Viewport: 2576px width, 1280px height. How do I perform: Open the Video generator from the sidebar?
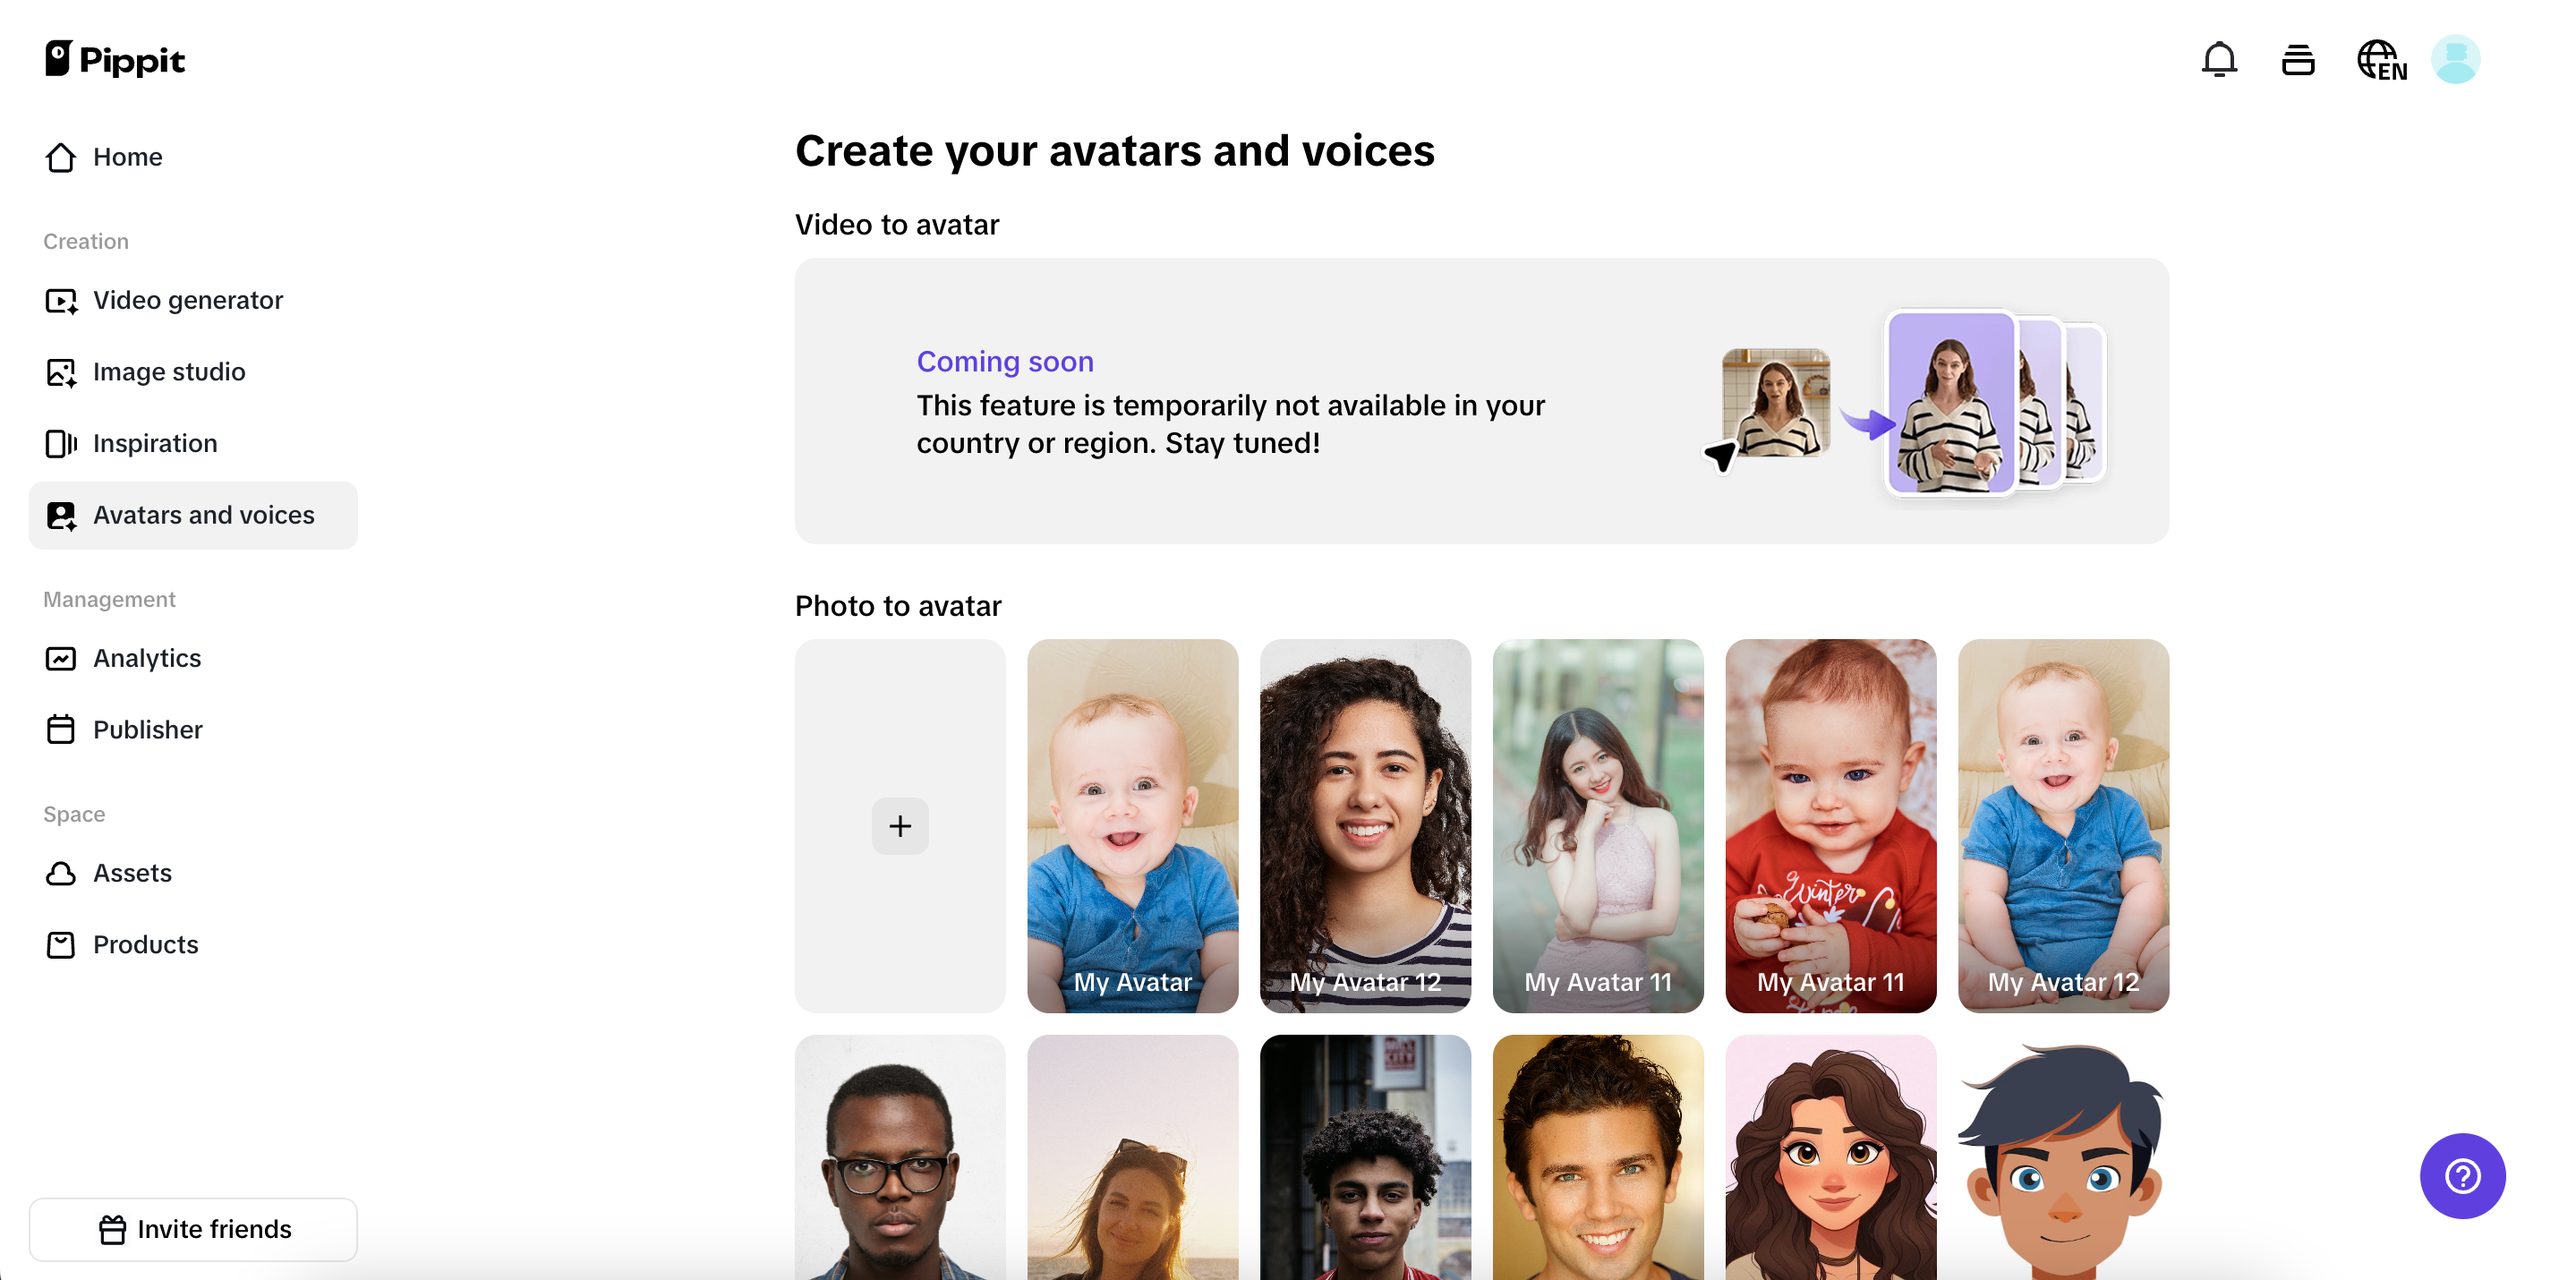pos(187,299)
